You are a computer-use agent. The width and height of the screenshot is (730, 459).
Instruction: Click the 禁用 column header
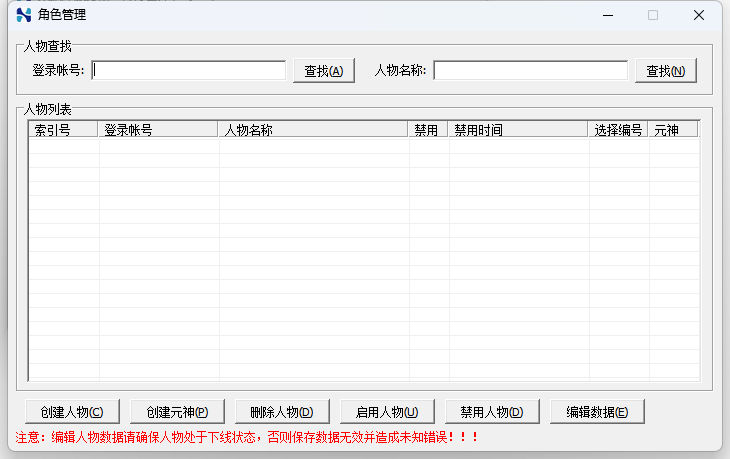click(x=428, y=130)
